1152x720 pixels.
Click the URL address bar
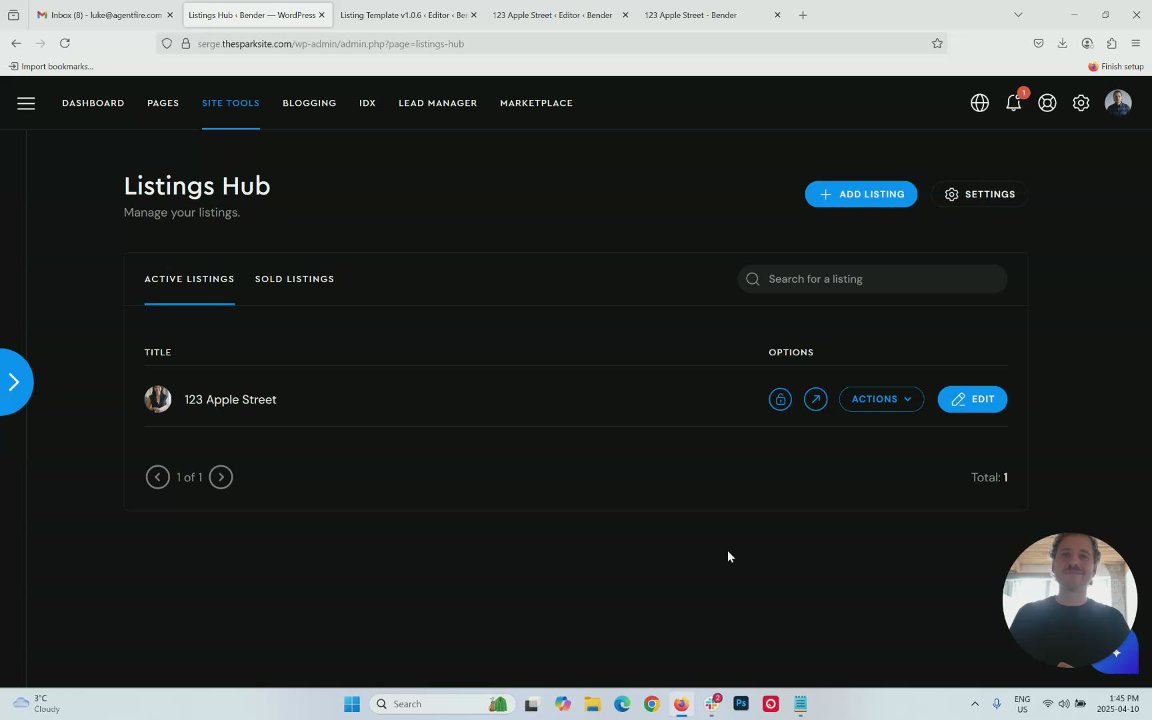point(551,43)
